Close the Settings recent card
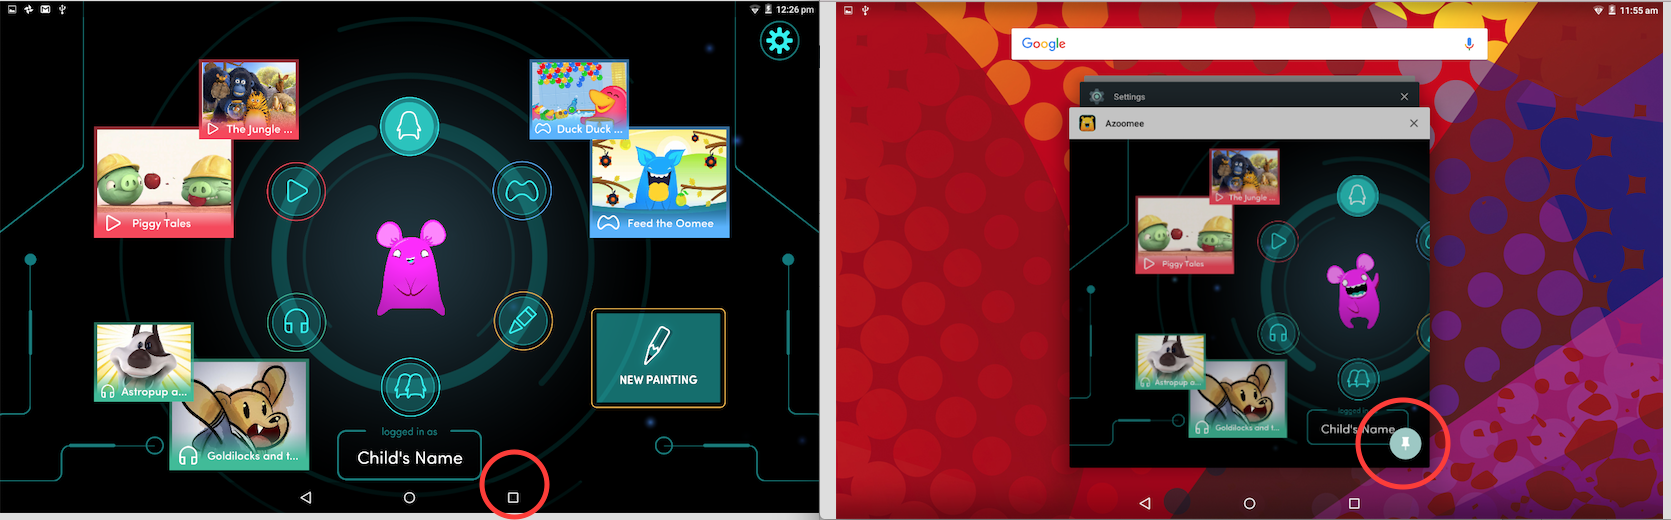The height and width of the screenshot is (520, 1671). (1404, 96)
